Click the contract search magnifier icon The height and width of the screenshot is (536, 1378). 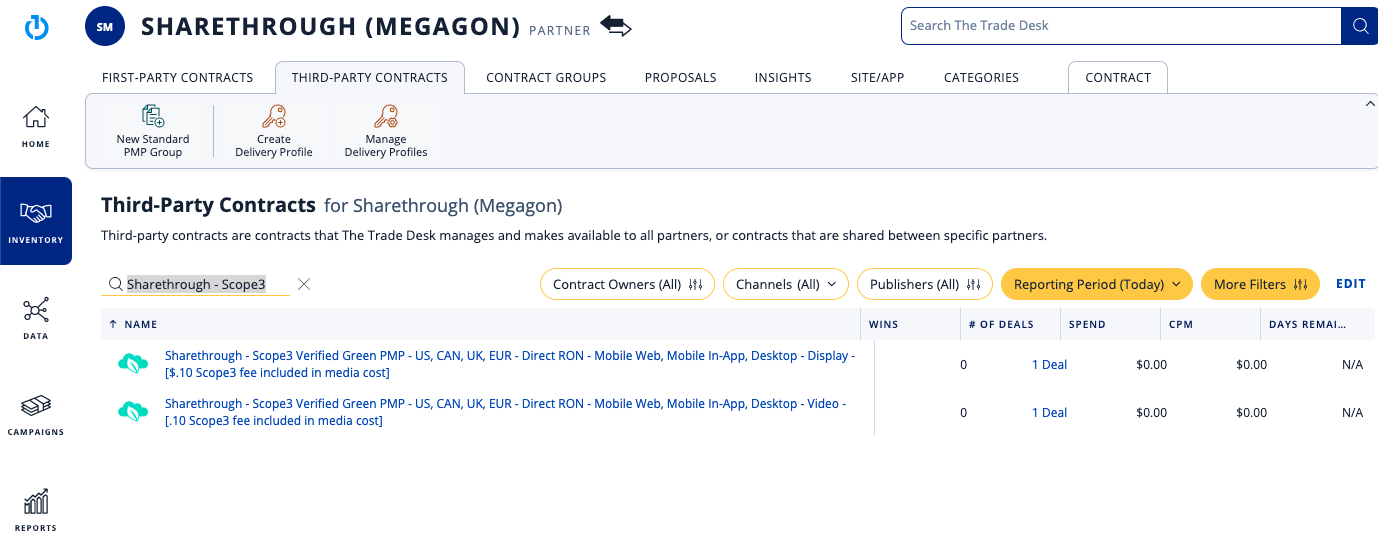116,284
